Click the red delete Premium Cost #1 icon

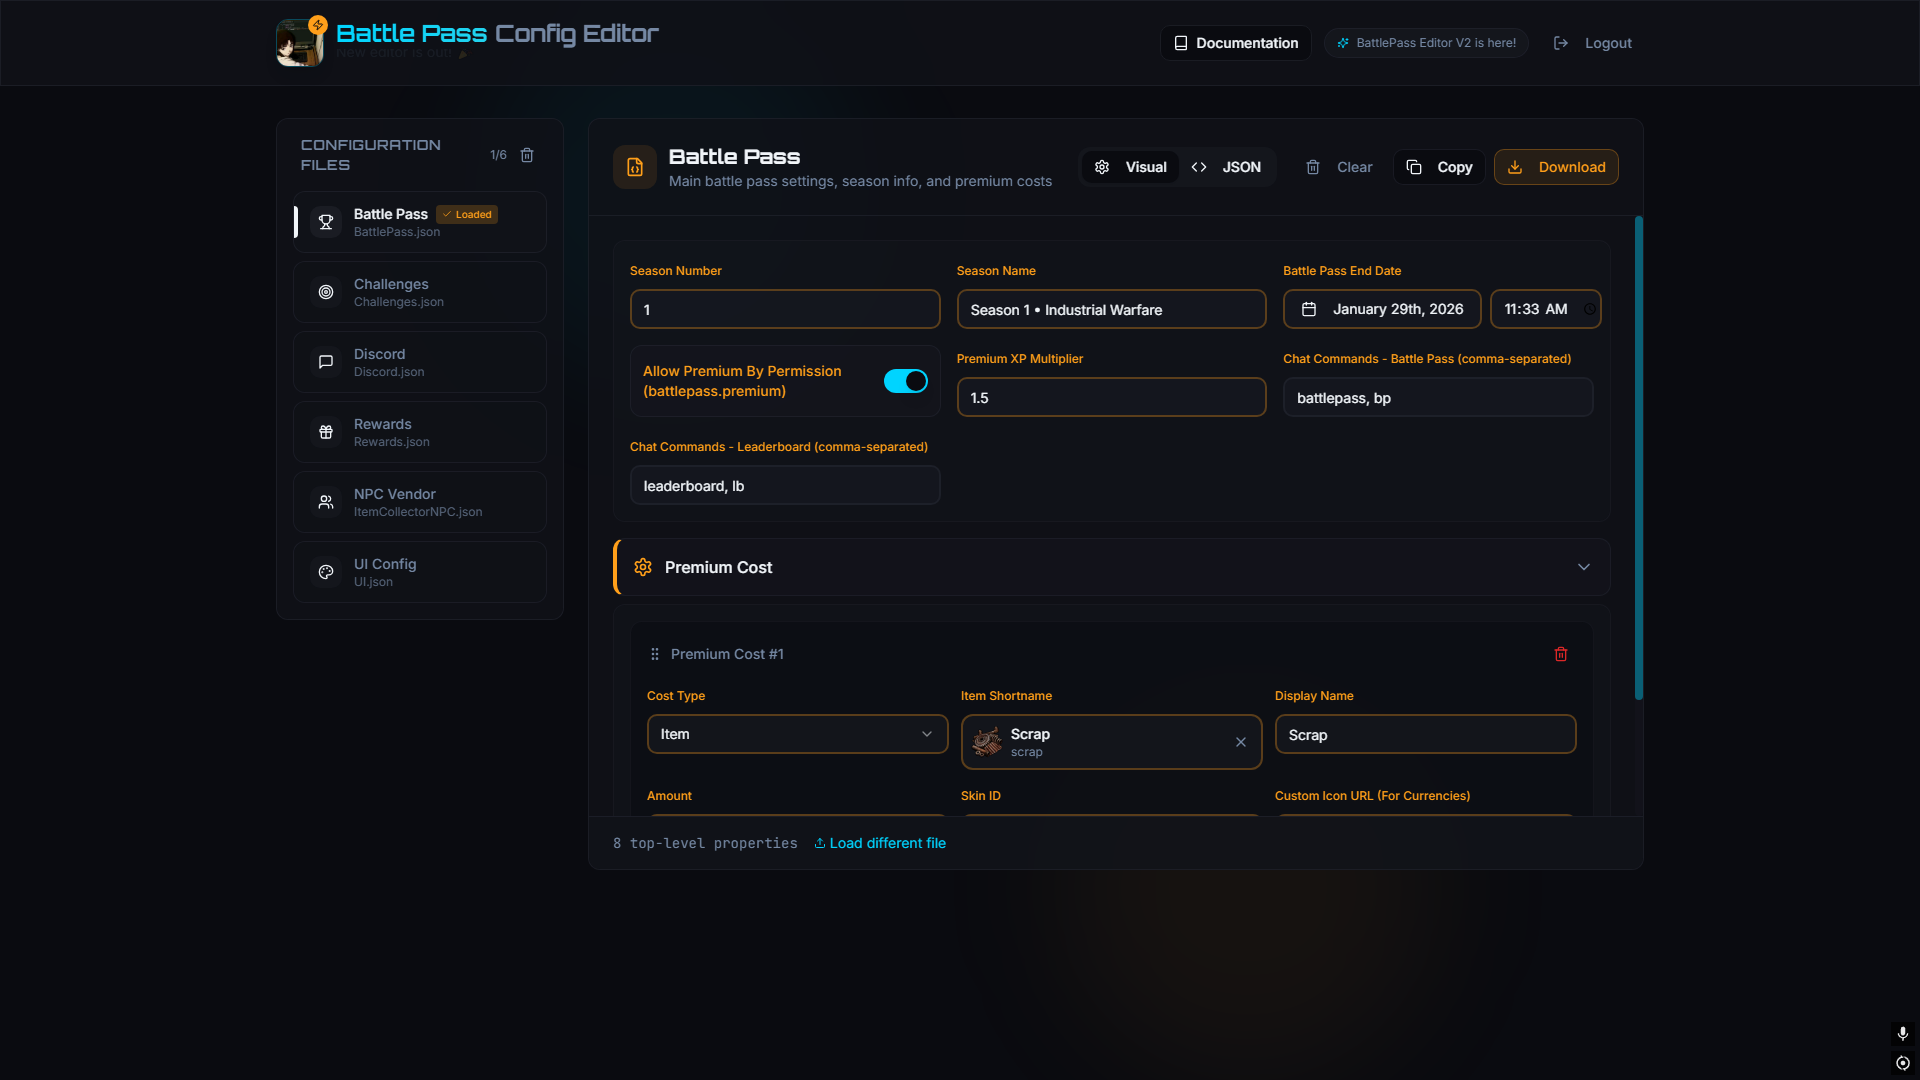click(1560, 654)
